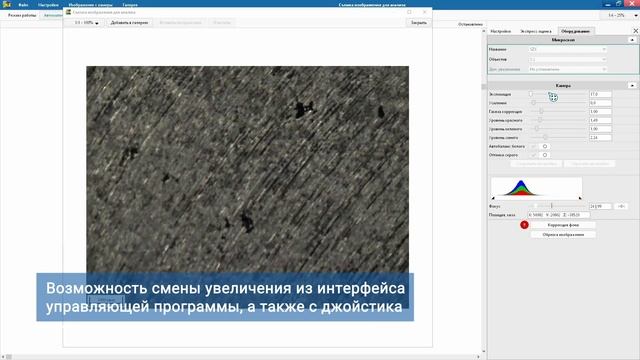Click the Режим работы toolbar label
Viewport: 640px width, 360px height.
click(x=22, y=15)
